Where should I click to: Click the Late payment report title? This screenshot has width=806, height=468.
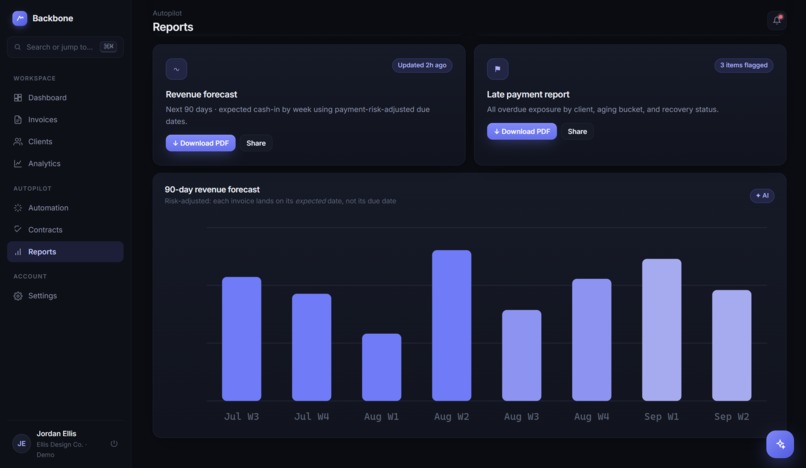click(x=528, y=94)
